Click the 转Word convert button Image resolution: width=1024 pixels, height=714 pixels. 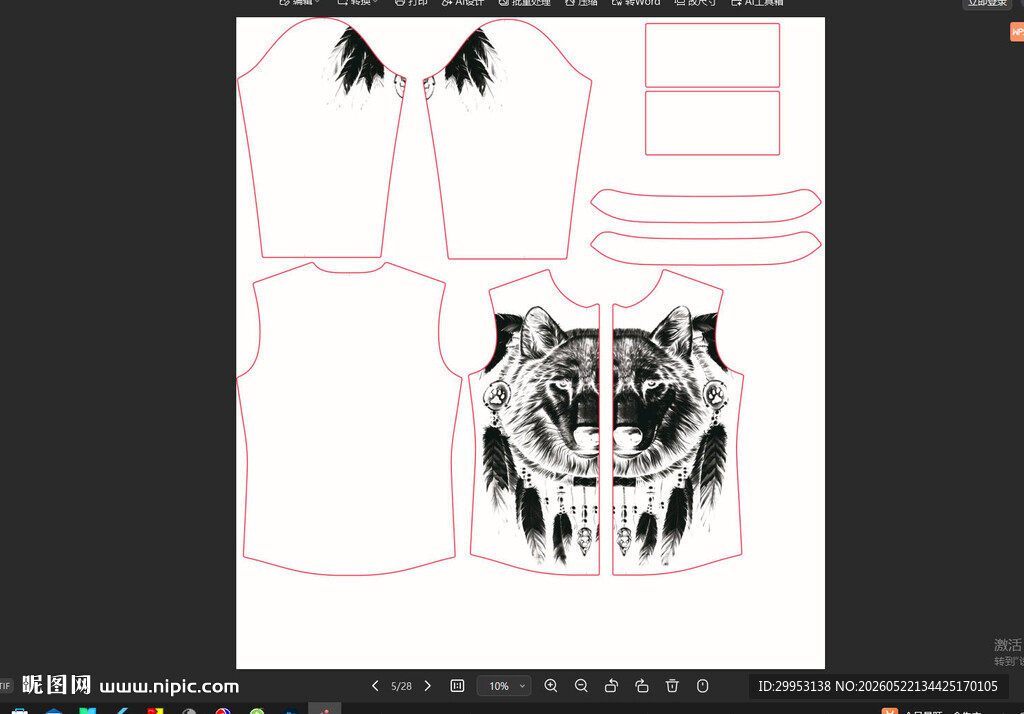pyautogui.click(x=635, y=3)
